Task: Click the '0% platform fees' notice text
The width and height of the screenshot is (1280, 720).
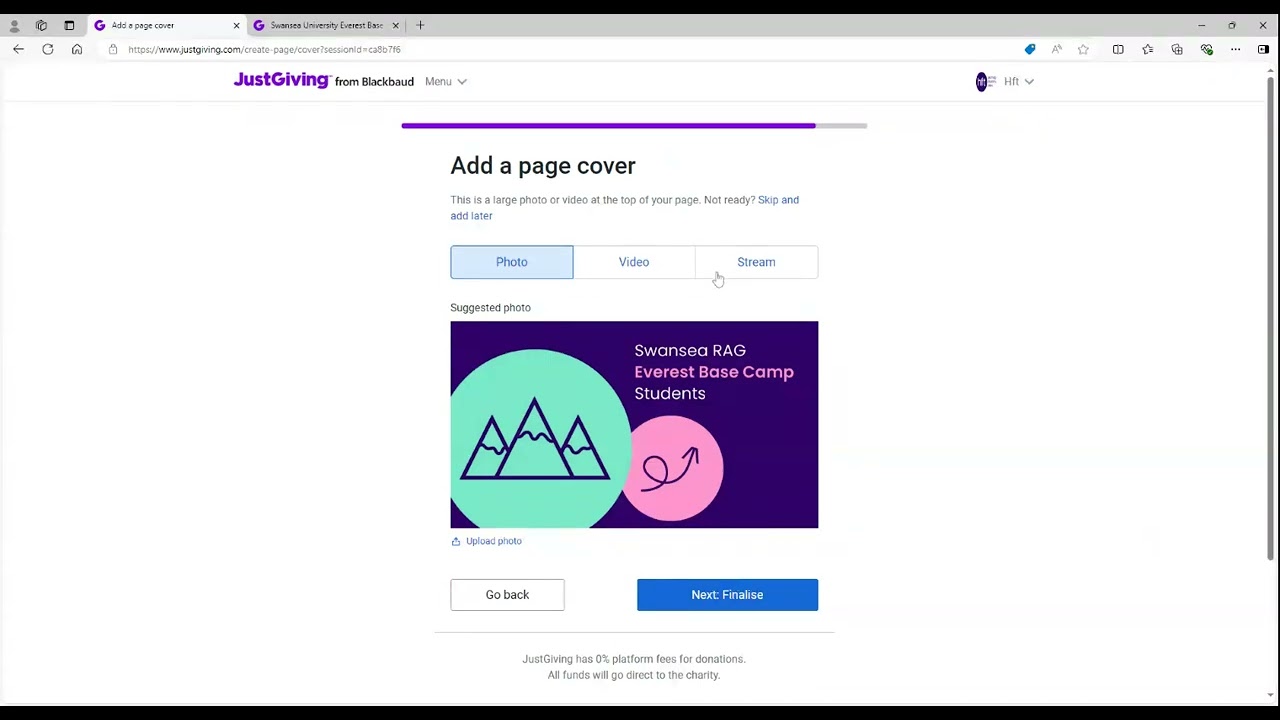Action: point(634,667)
